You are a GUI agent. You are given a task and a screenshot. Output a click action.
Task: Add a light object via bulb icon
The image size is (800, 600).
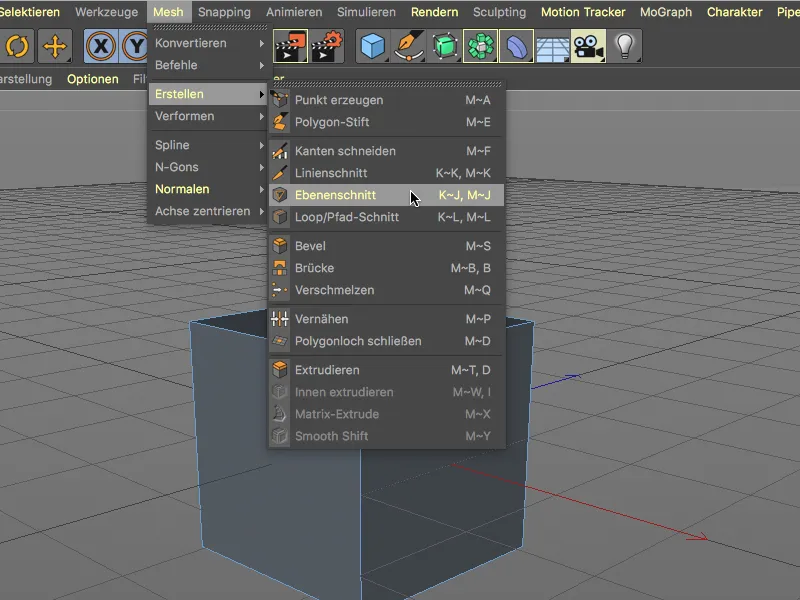coord(625,46)
